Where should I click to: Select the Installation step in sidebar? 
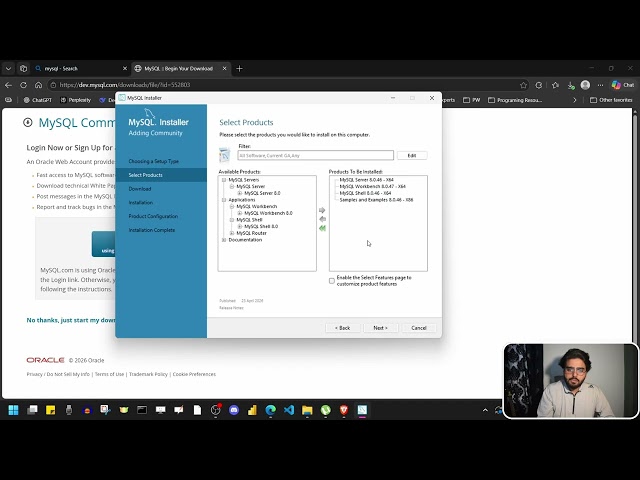tap(140, 202)
